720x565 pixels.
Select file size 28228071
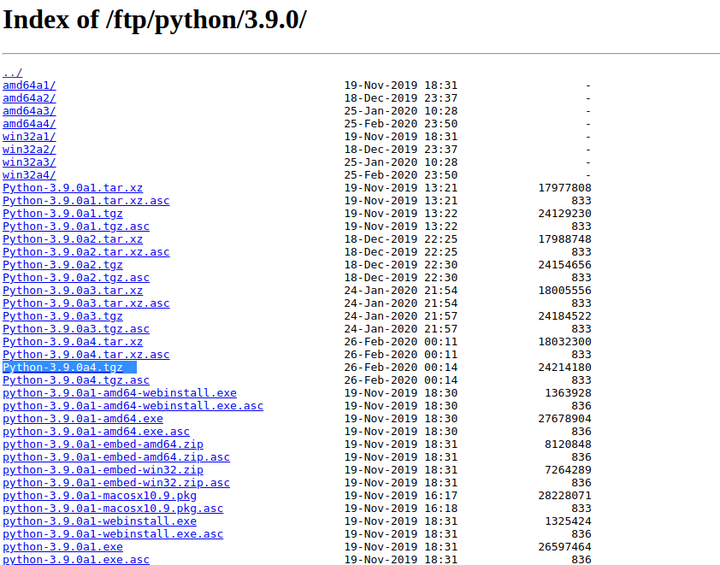tap(564, 496)
